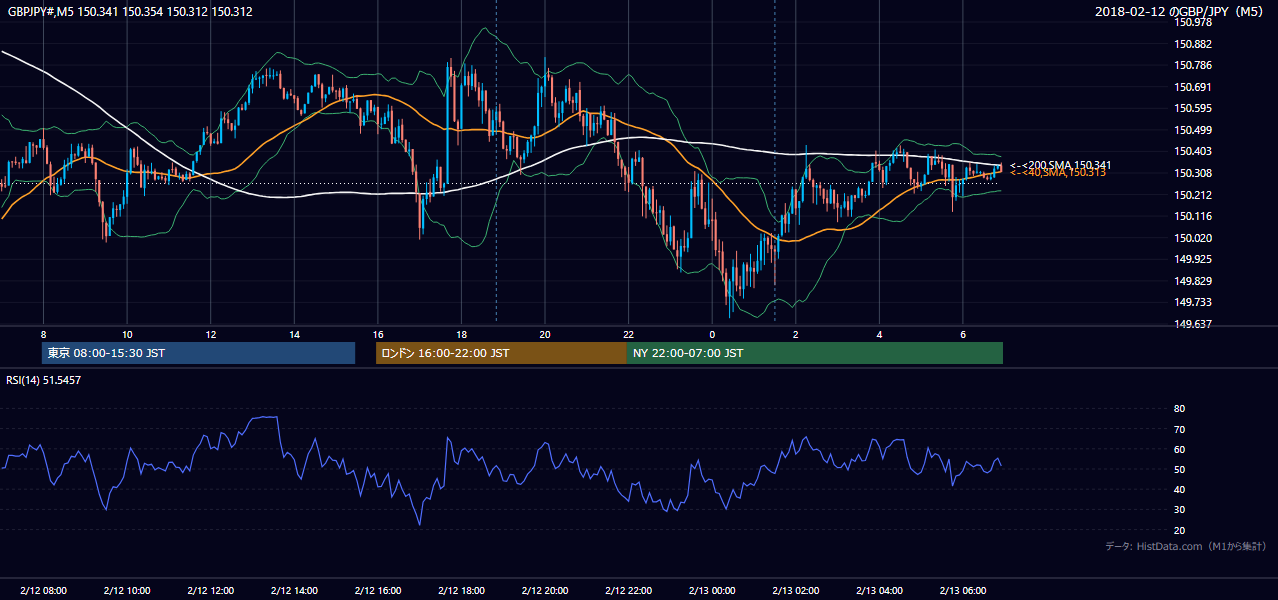Screen dimensions: 1278x600
Task: Click RSI scale value 70
Action: click(x=1180, y=429)
